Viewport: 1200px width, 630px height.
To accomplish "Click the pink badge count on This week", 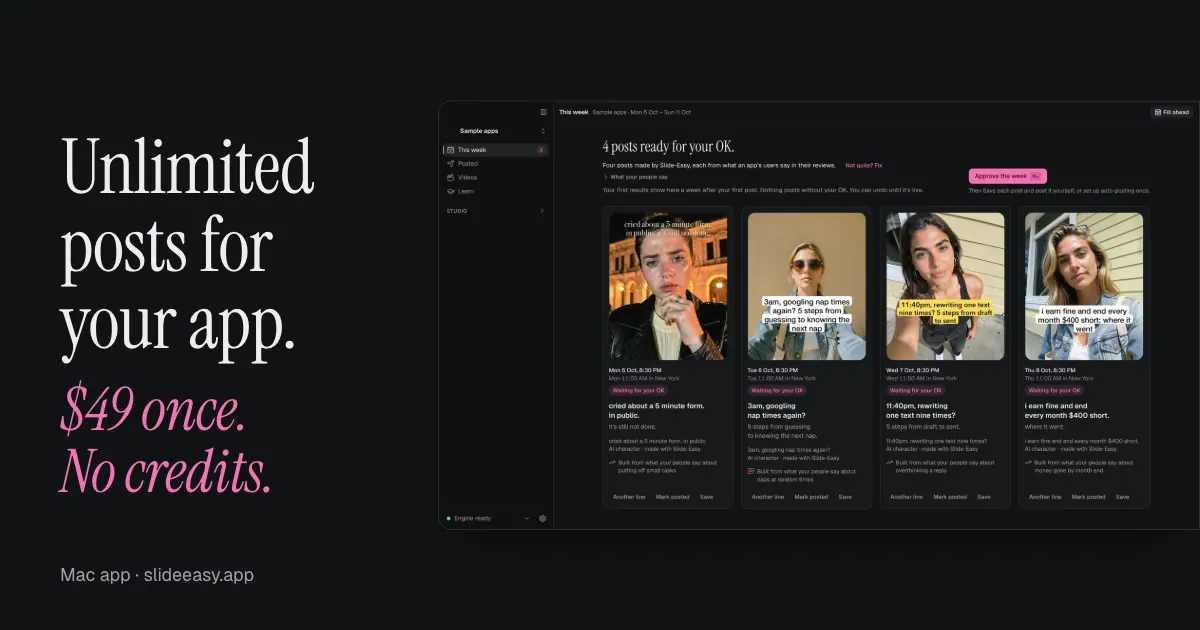I will click(541, 150).
